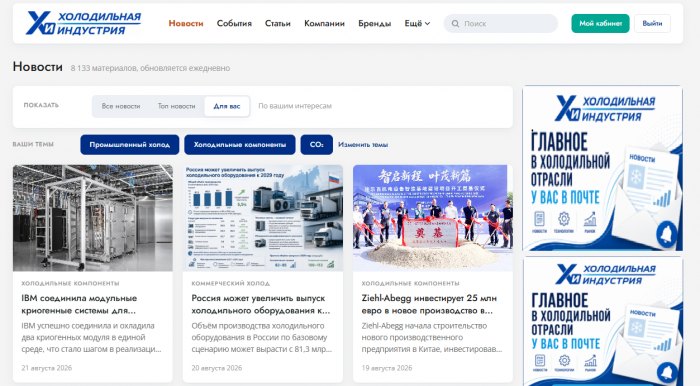Click the Объём производства summary text
The image size is (700, 386).
(262, 337)
